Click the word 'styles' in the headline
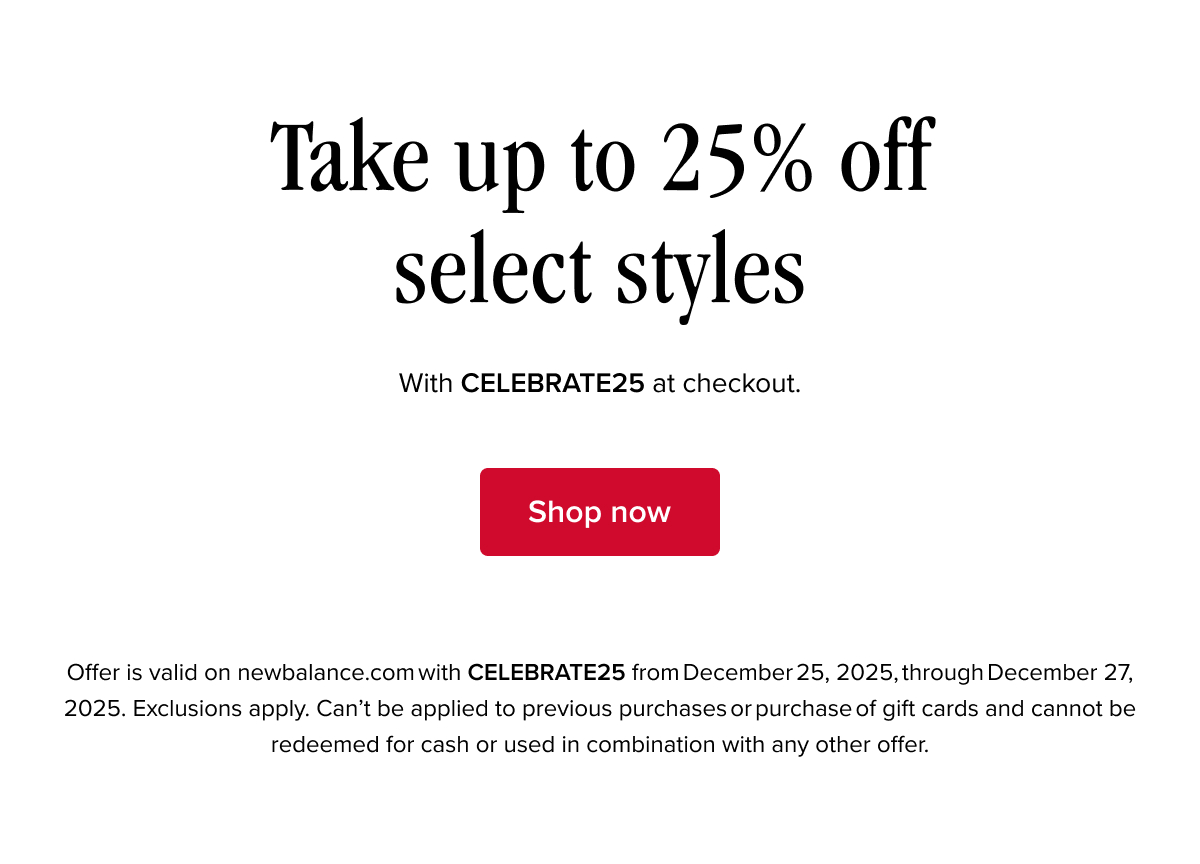 tap(710, 272)
